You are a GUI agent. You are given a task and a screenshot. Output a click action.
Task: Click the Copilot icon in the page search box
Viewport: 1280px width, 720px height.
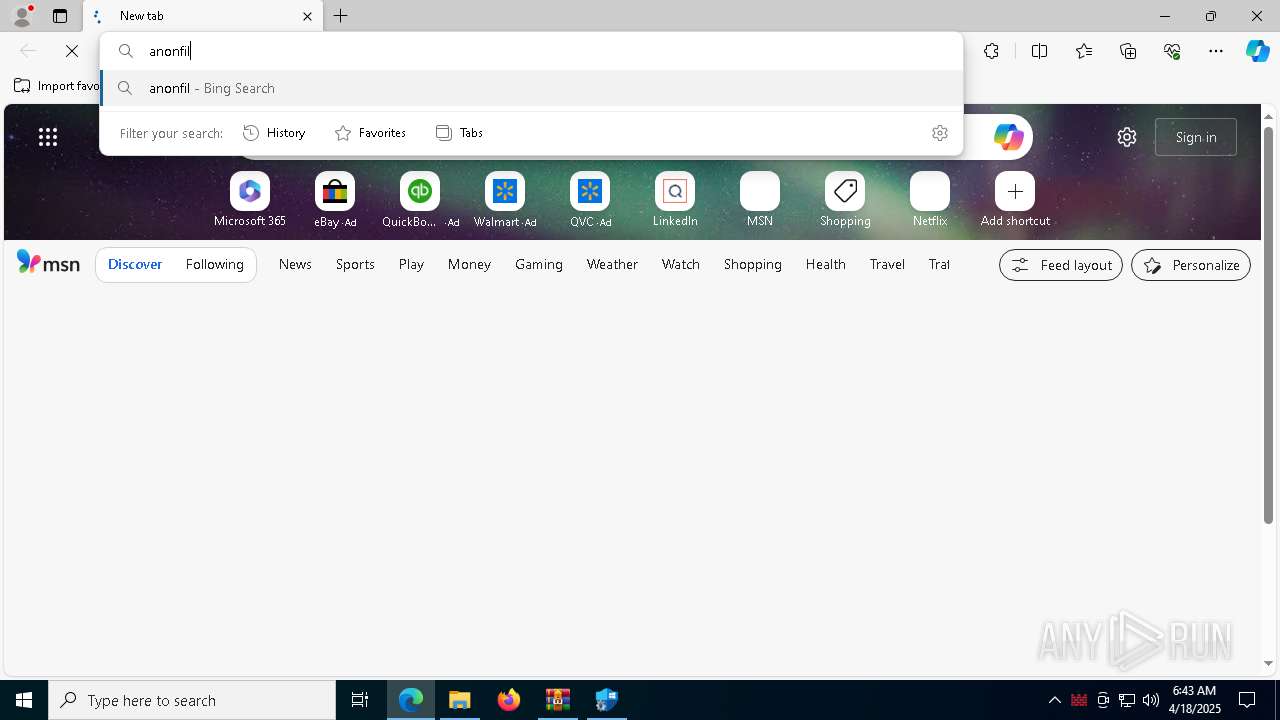coord(1008,137)
